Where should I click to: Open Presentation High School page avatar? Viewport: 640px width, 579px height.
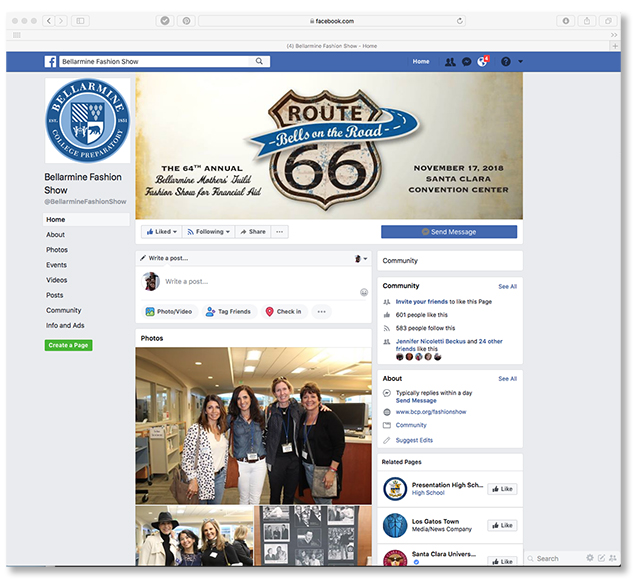(x=395, y=489)
